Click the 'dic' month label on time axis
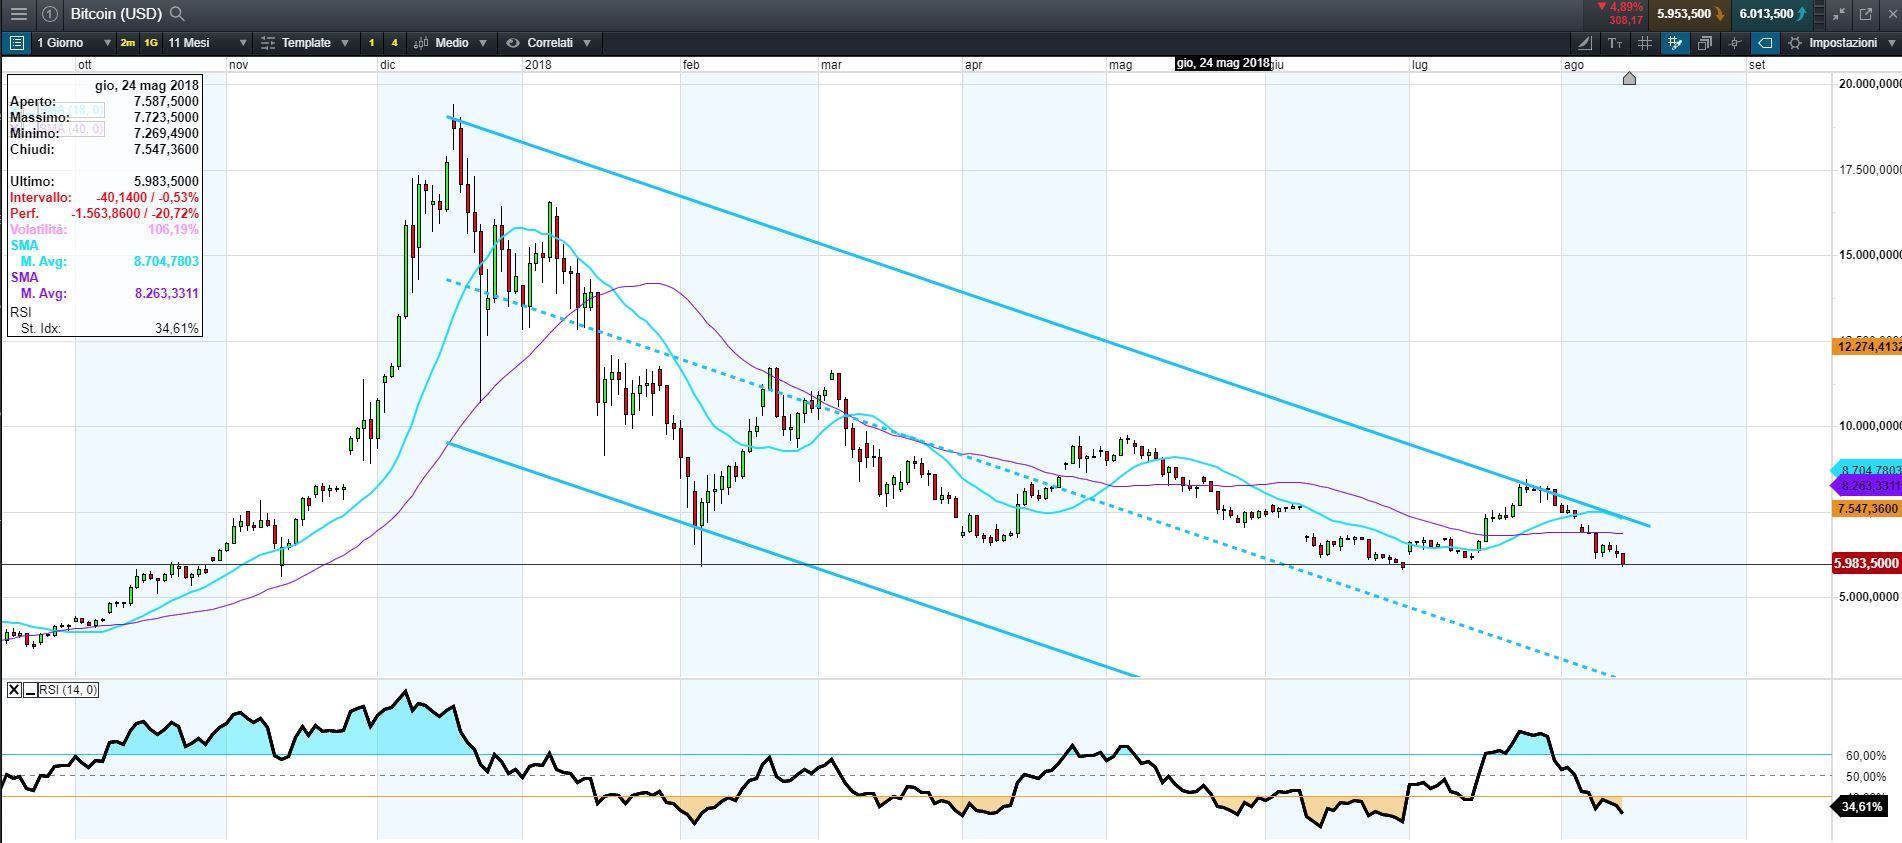This screenshot has height=843, width=1902. [x=388, y=65]
